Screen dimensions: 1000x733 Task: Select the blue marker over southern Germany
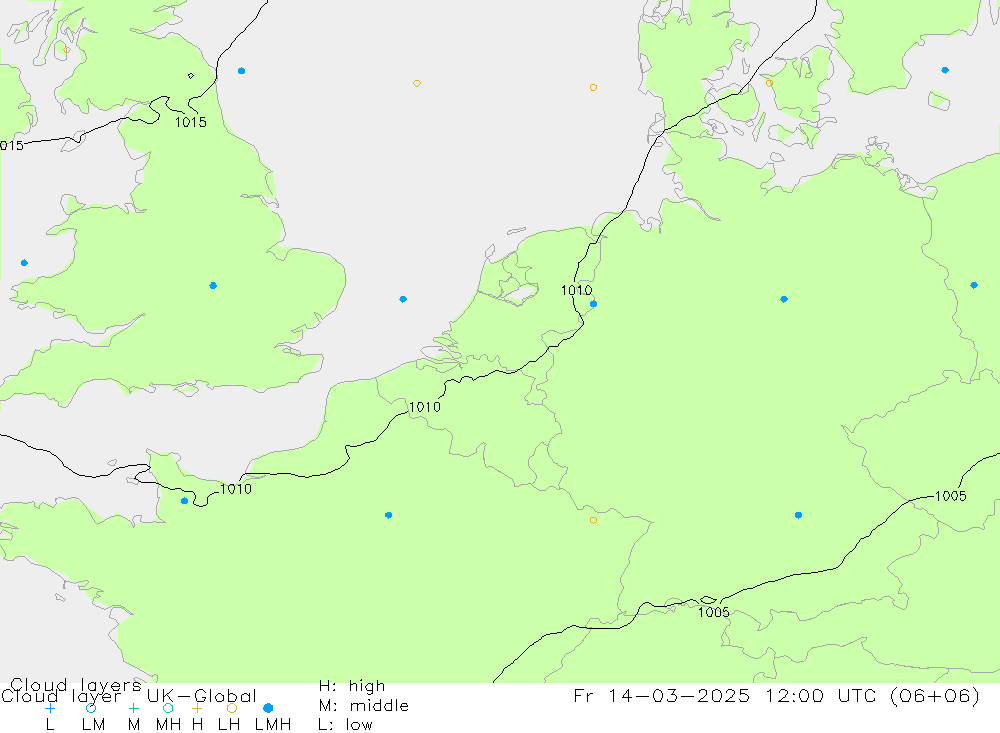click(x=798, y=515)
